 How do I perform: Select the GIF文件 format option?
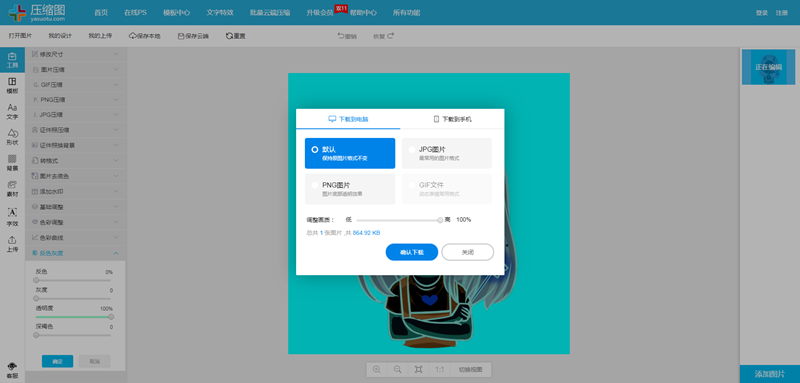(x=447, y=189)
